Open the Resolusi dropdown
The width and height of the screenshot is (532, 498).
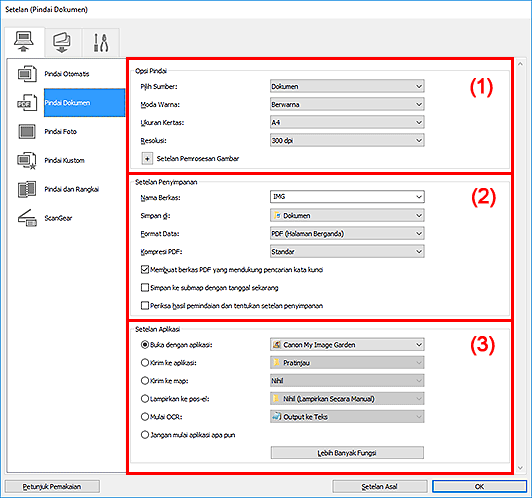pyautogui.click(x=347, y=140)
